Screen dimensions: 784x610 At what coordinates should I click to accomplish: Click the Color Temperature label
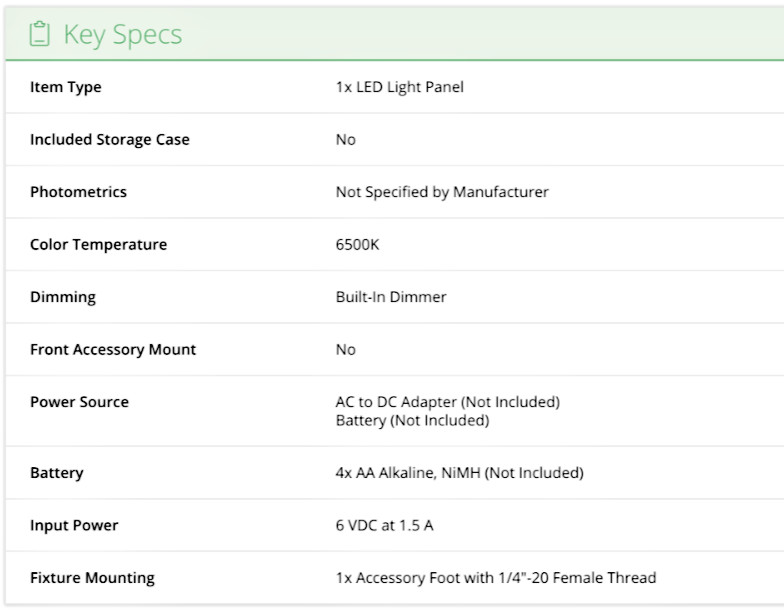click(x=98, y=245)
